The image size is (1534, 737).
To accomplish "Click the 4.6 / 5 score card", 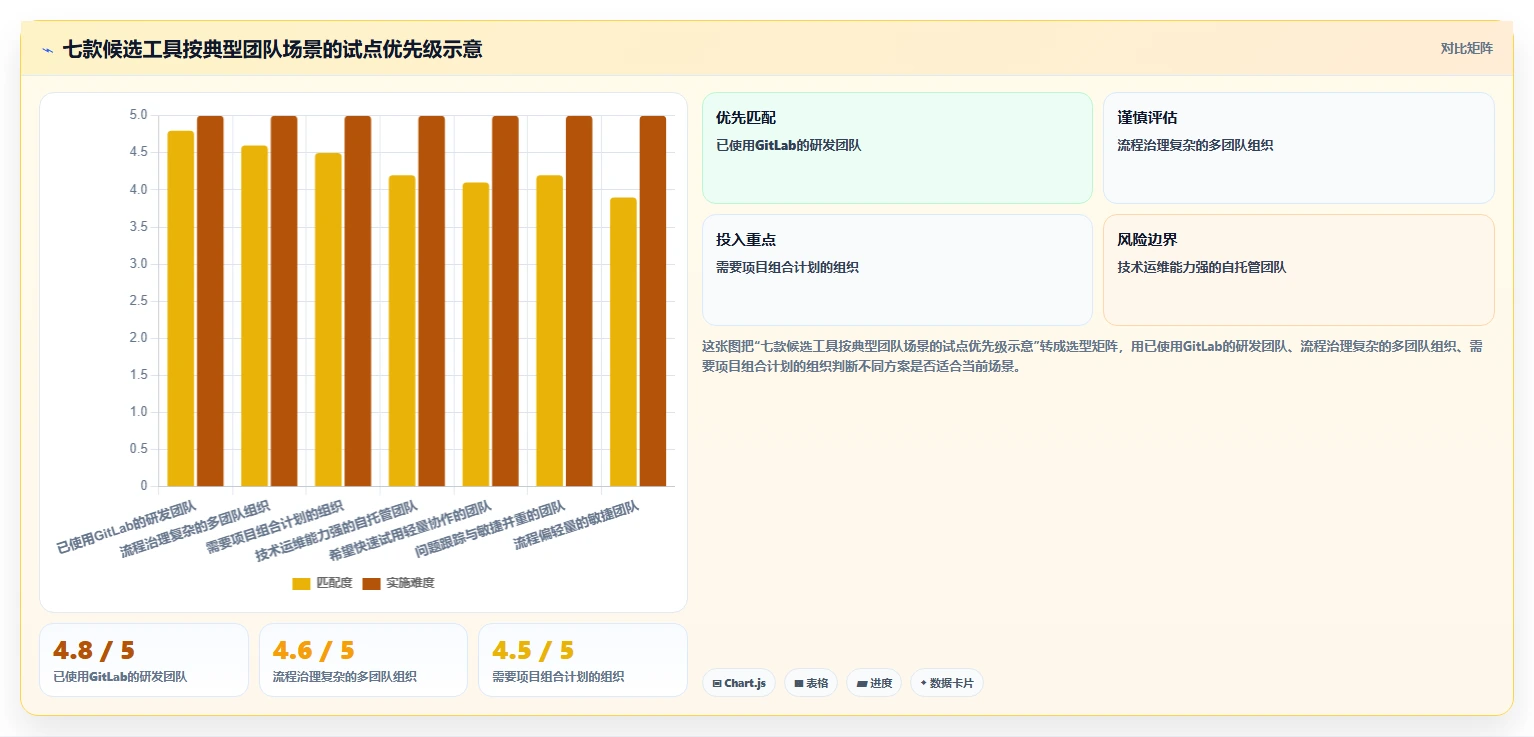I will click(363, 660).
